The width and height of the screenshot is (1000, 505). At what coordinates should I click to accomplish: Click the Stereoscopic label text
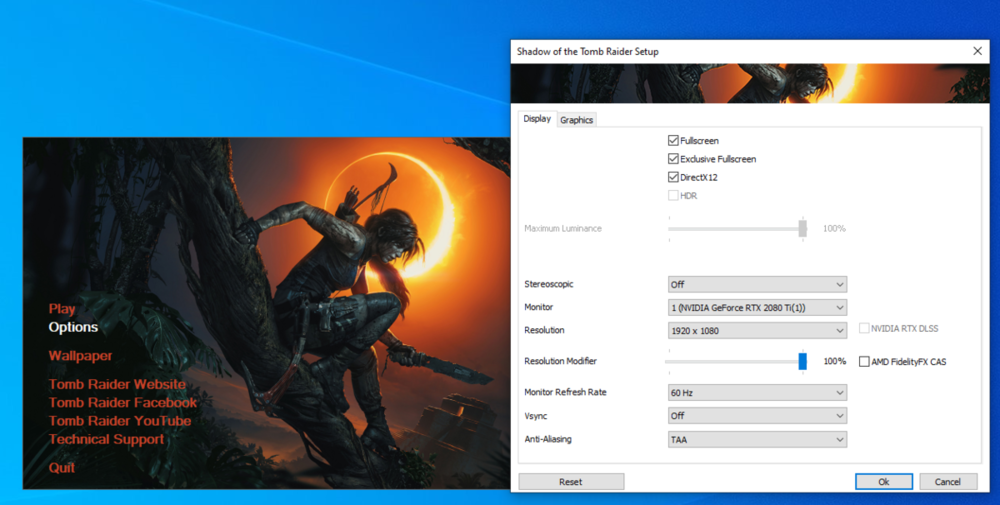click(549, 284)
